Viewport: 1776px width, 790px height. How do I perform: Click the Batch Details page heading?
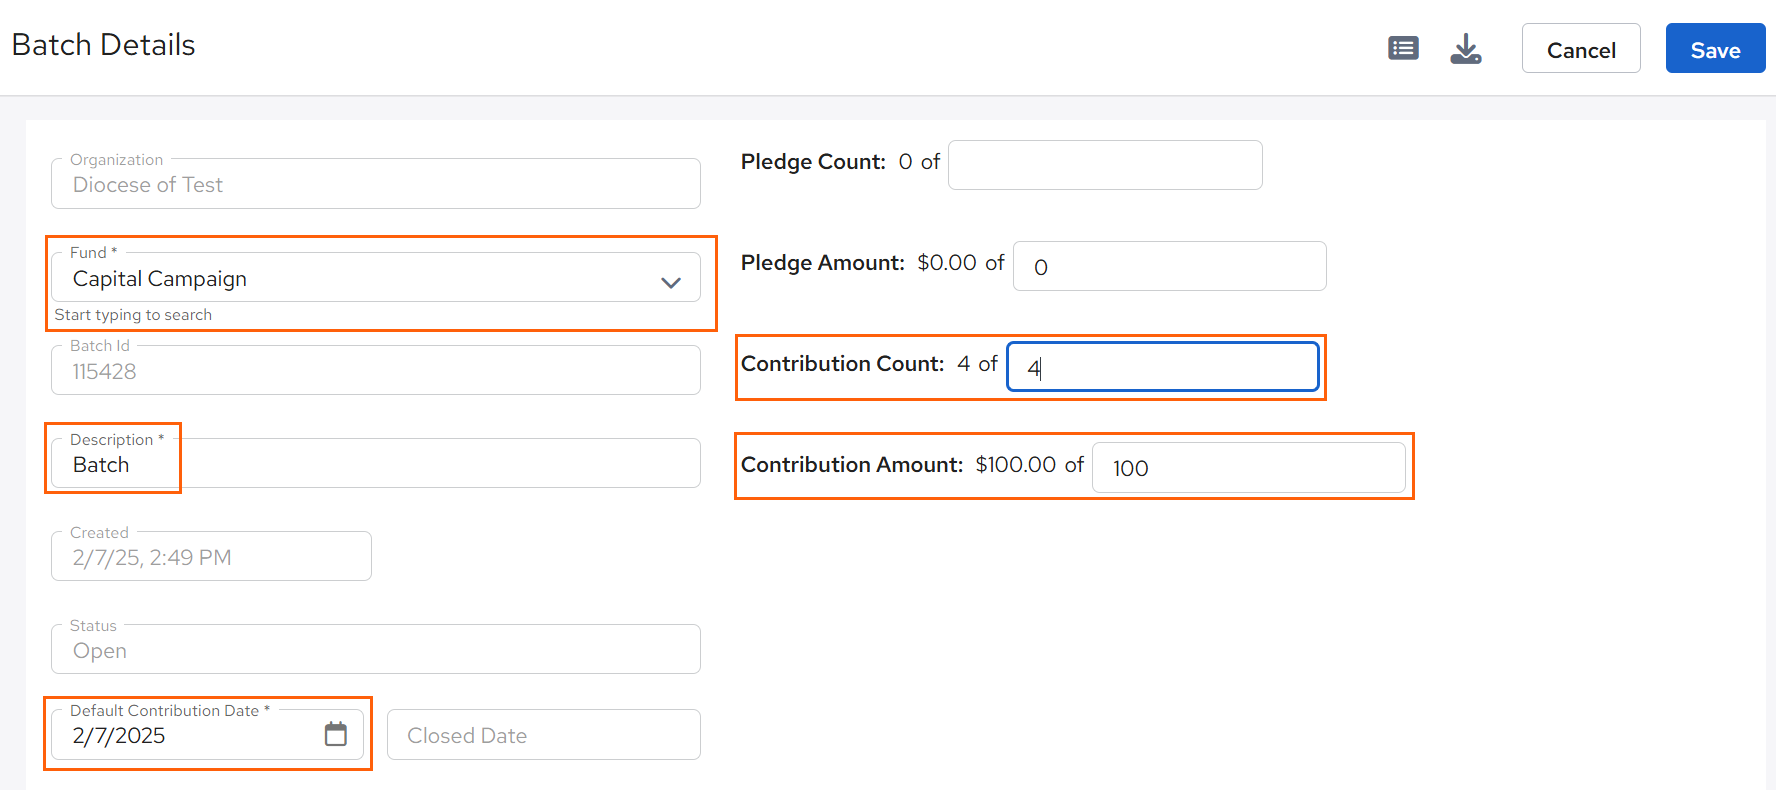point(104,45)
